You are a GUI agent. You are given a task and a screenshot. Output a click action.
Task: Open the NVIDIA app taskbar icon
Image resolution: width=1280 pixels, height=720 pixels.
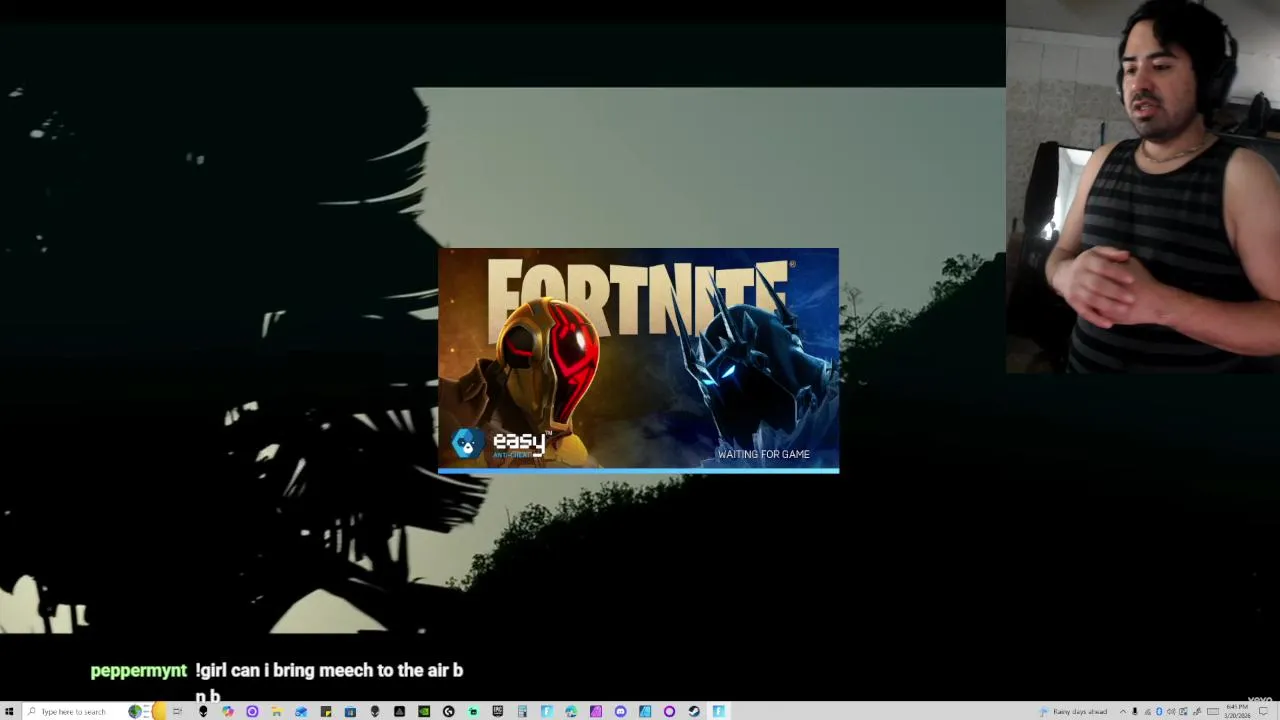424,711
